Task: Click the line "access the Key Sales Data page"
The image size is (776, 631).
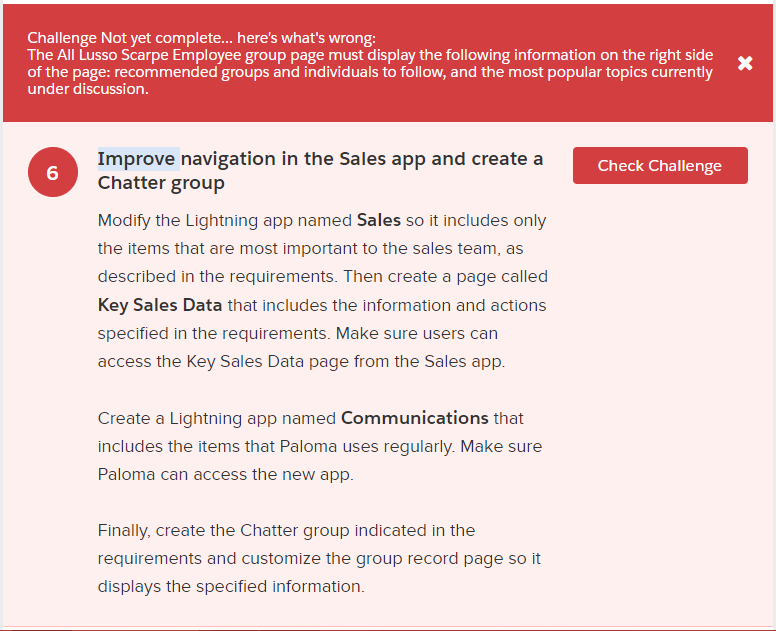Action: click(300, 361)
